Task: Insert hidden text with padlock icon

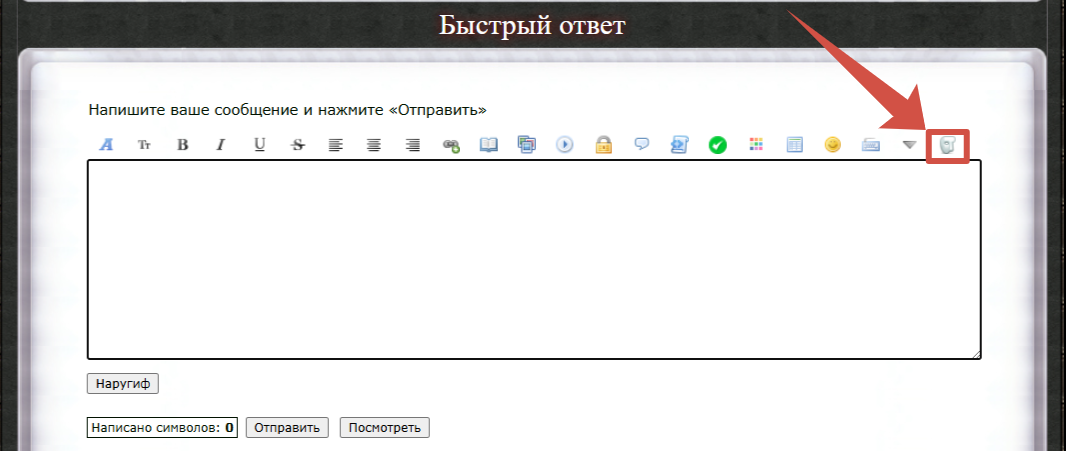Action: 604,145
